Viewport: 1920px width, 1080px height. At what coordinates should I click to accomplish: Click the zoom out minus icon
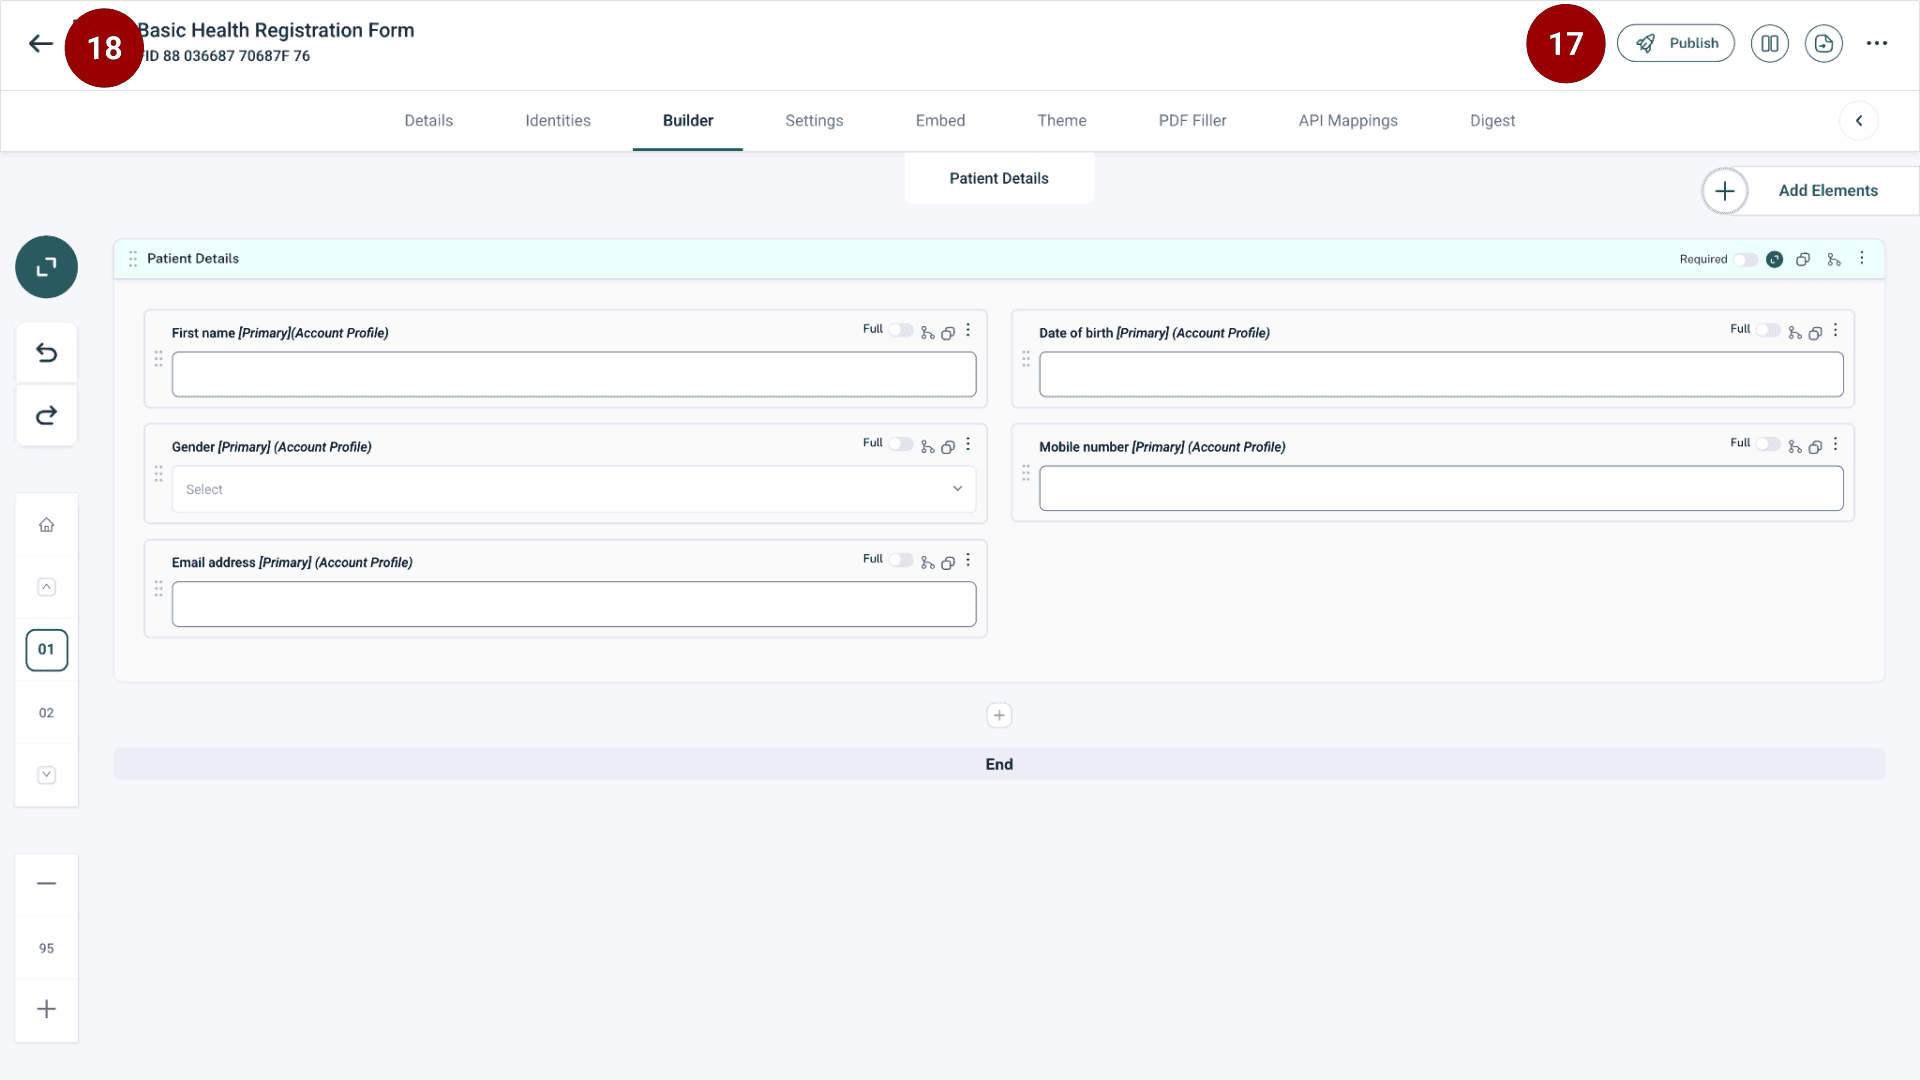click(x=46, y=884)
